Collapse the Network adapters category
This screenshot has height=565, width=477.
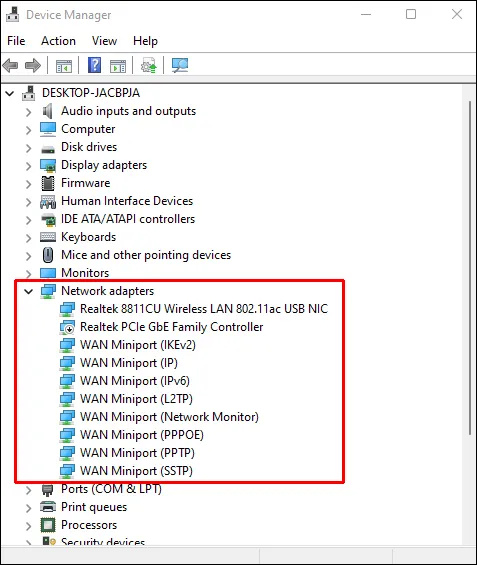[29, 291]
